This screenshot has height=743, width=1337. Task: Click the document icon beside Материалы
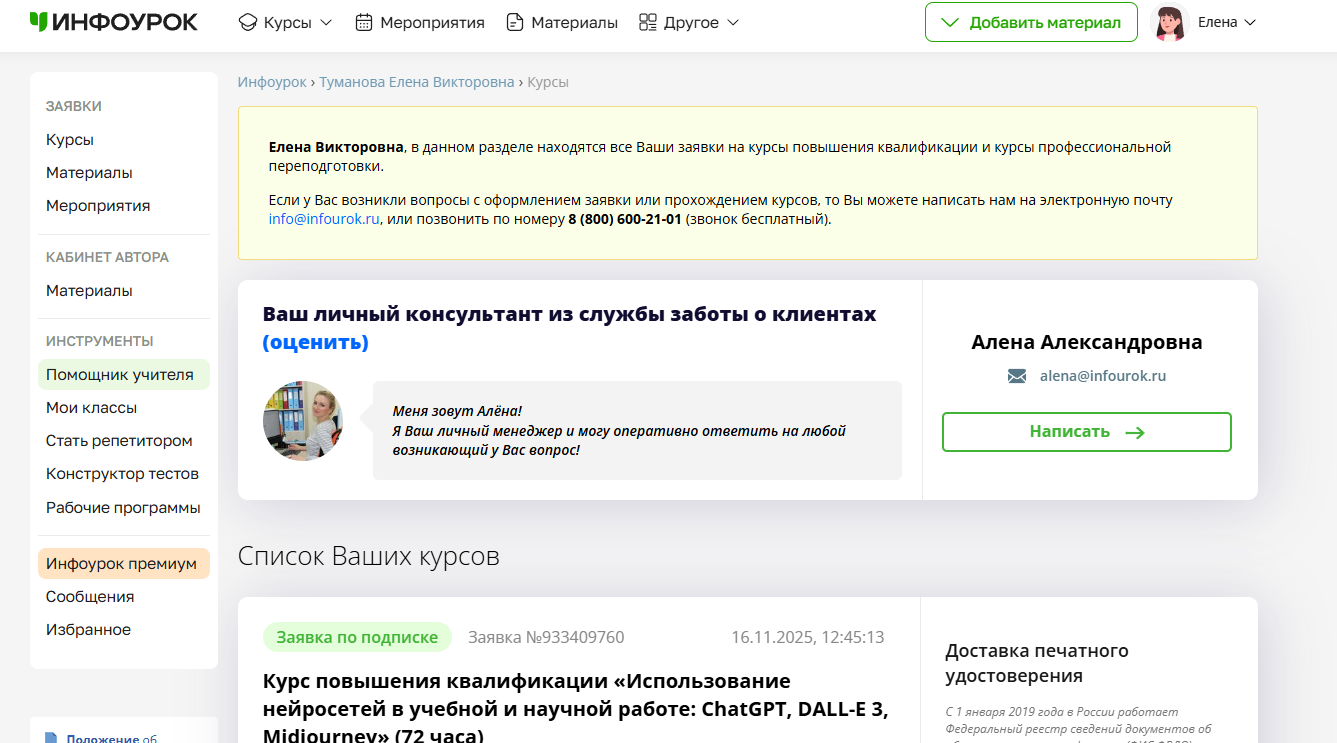[515, 22]
